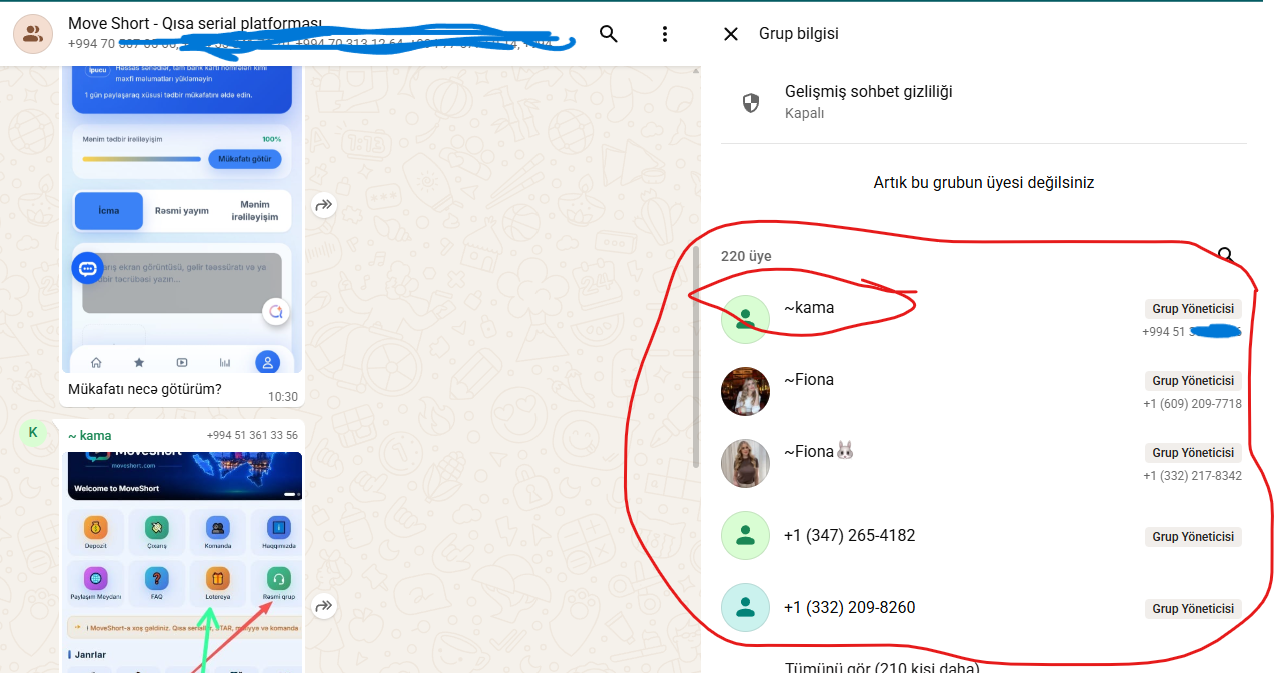Click ~ kama sender name in chat
Image resolution: width=1275 pixels, height=673 pixels.
(90, 435)
